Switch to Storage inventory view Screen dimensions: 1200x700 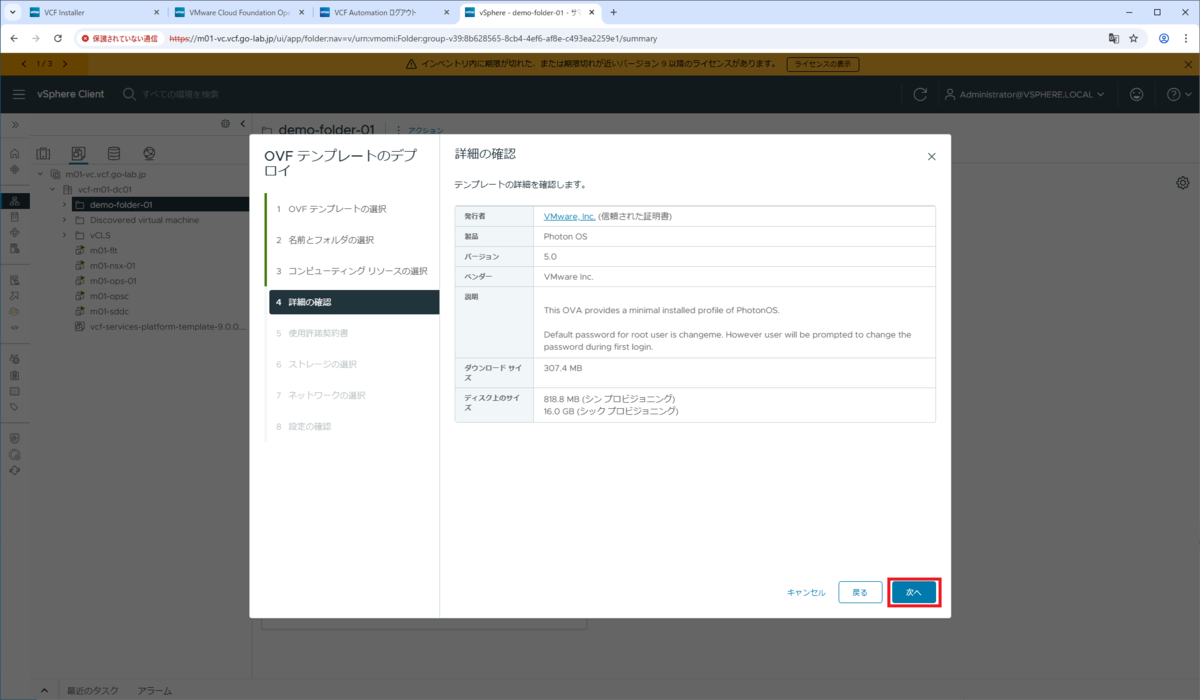point(113,153)
